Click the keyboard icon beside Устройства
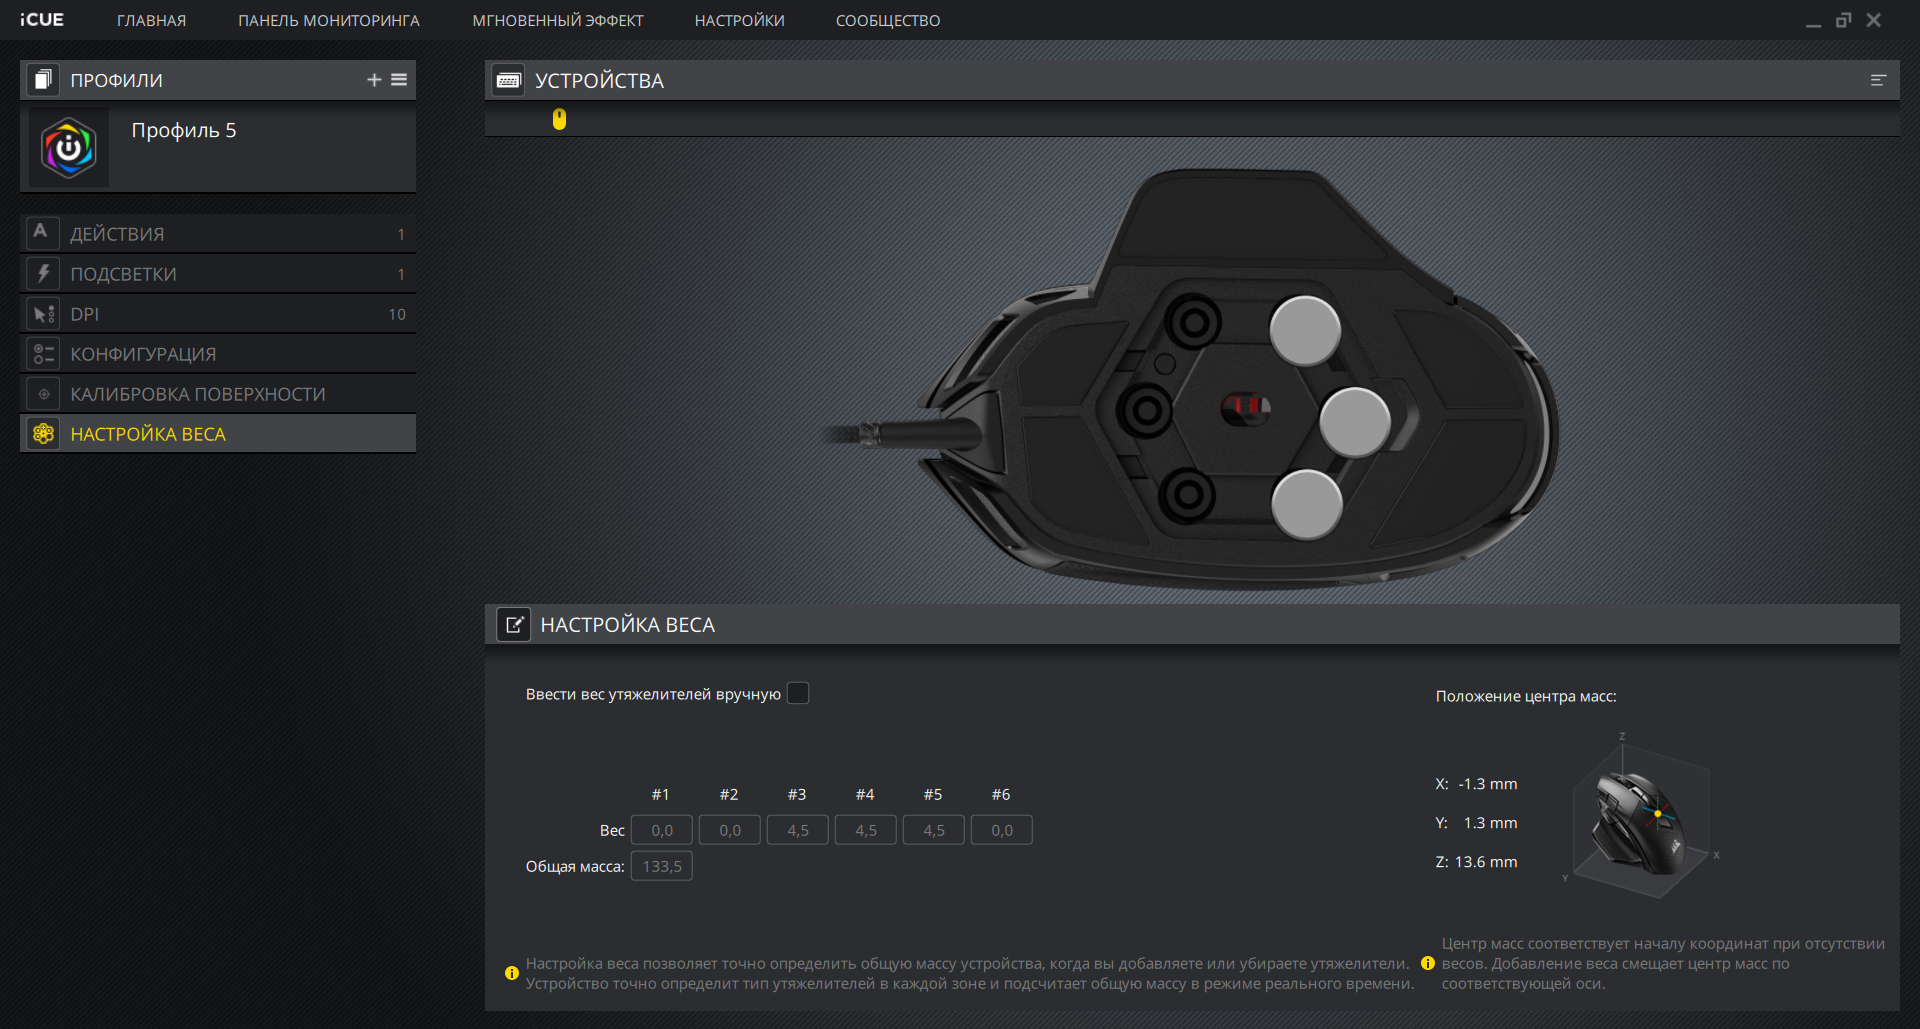Image resolution: width=1920 pixels, height=1029 pixels. pos(508,80)
